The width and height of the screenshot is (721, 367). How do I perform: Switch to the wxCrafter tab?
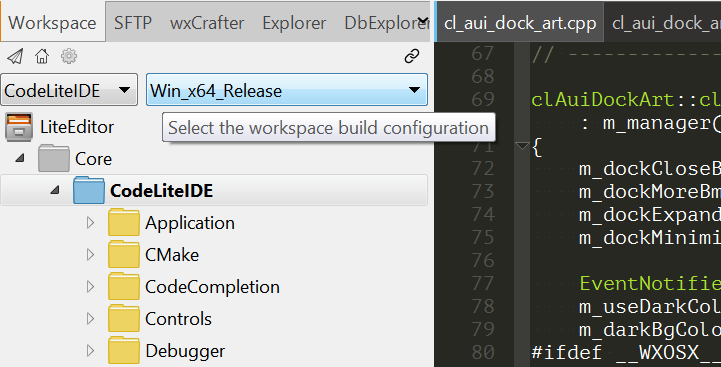(x=207, y=23)
